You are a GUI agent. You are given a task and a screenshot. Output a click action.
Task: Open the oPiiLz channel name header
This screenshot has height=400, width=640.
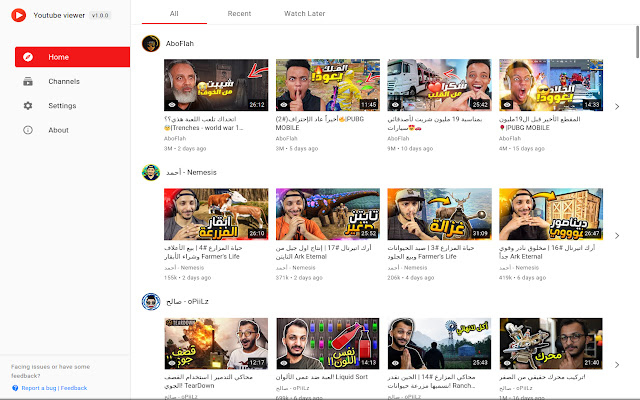point(187,302)
